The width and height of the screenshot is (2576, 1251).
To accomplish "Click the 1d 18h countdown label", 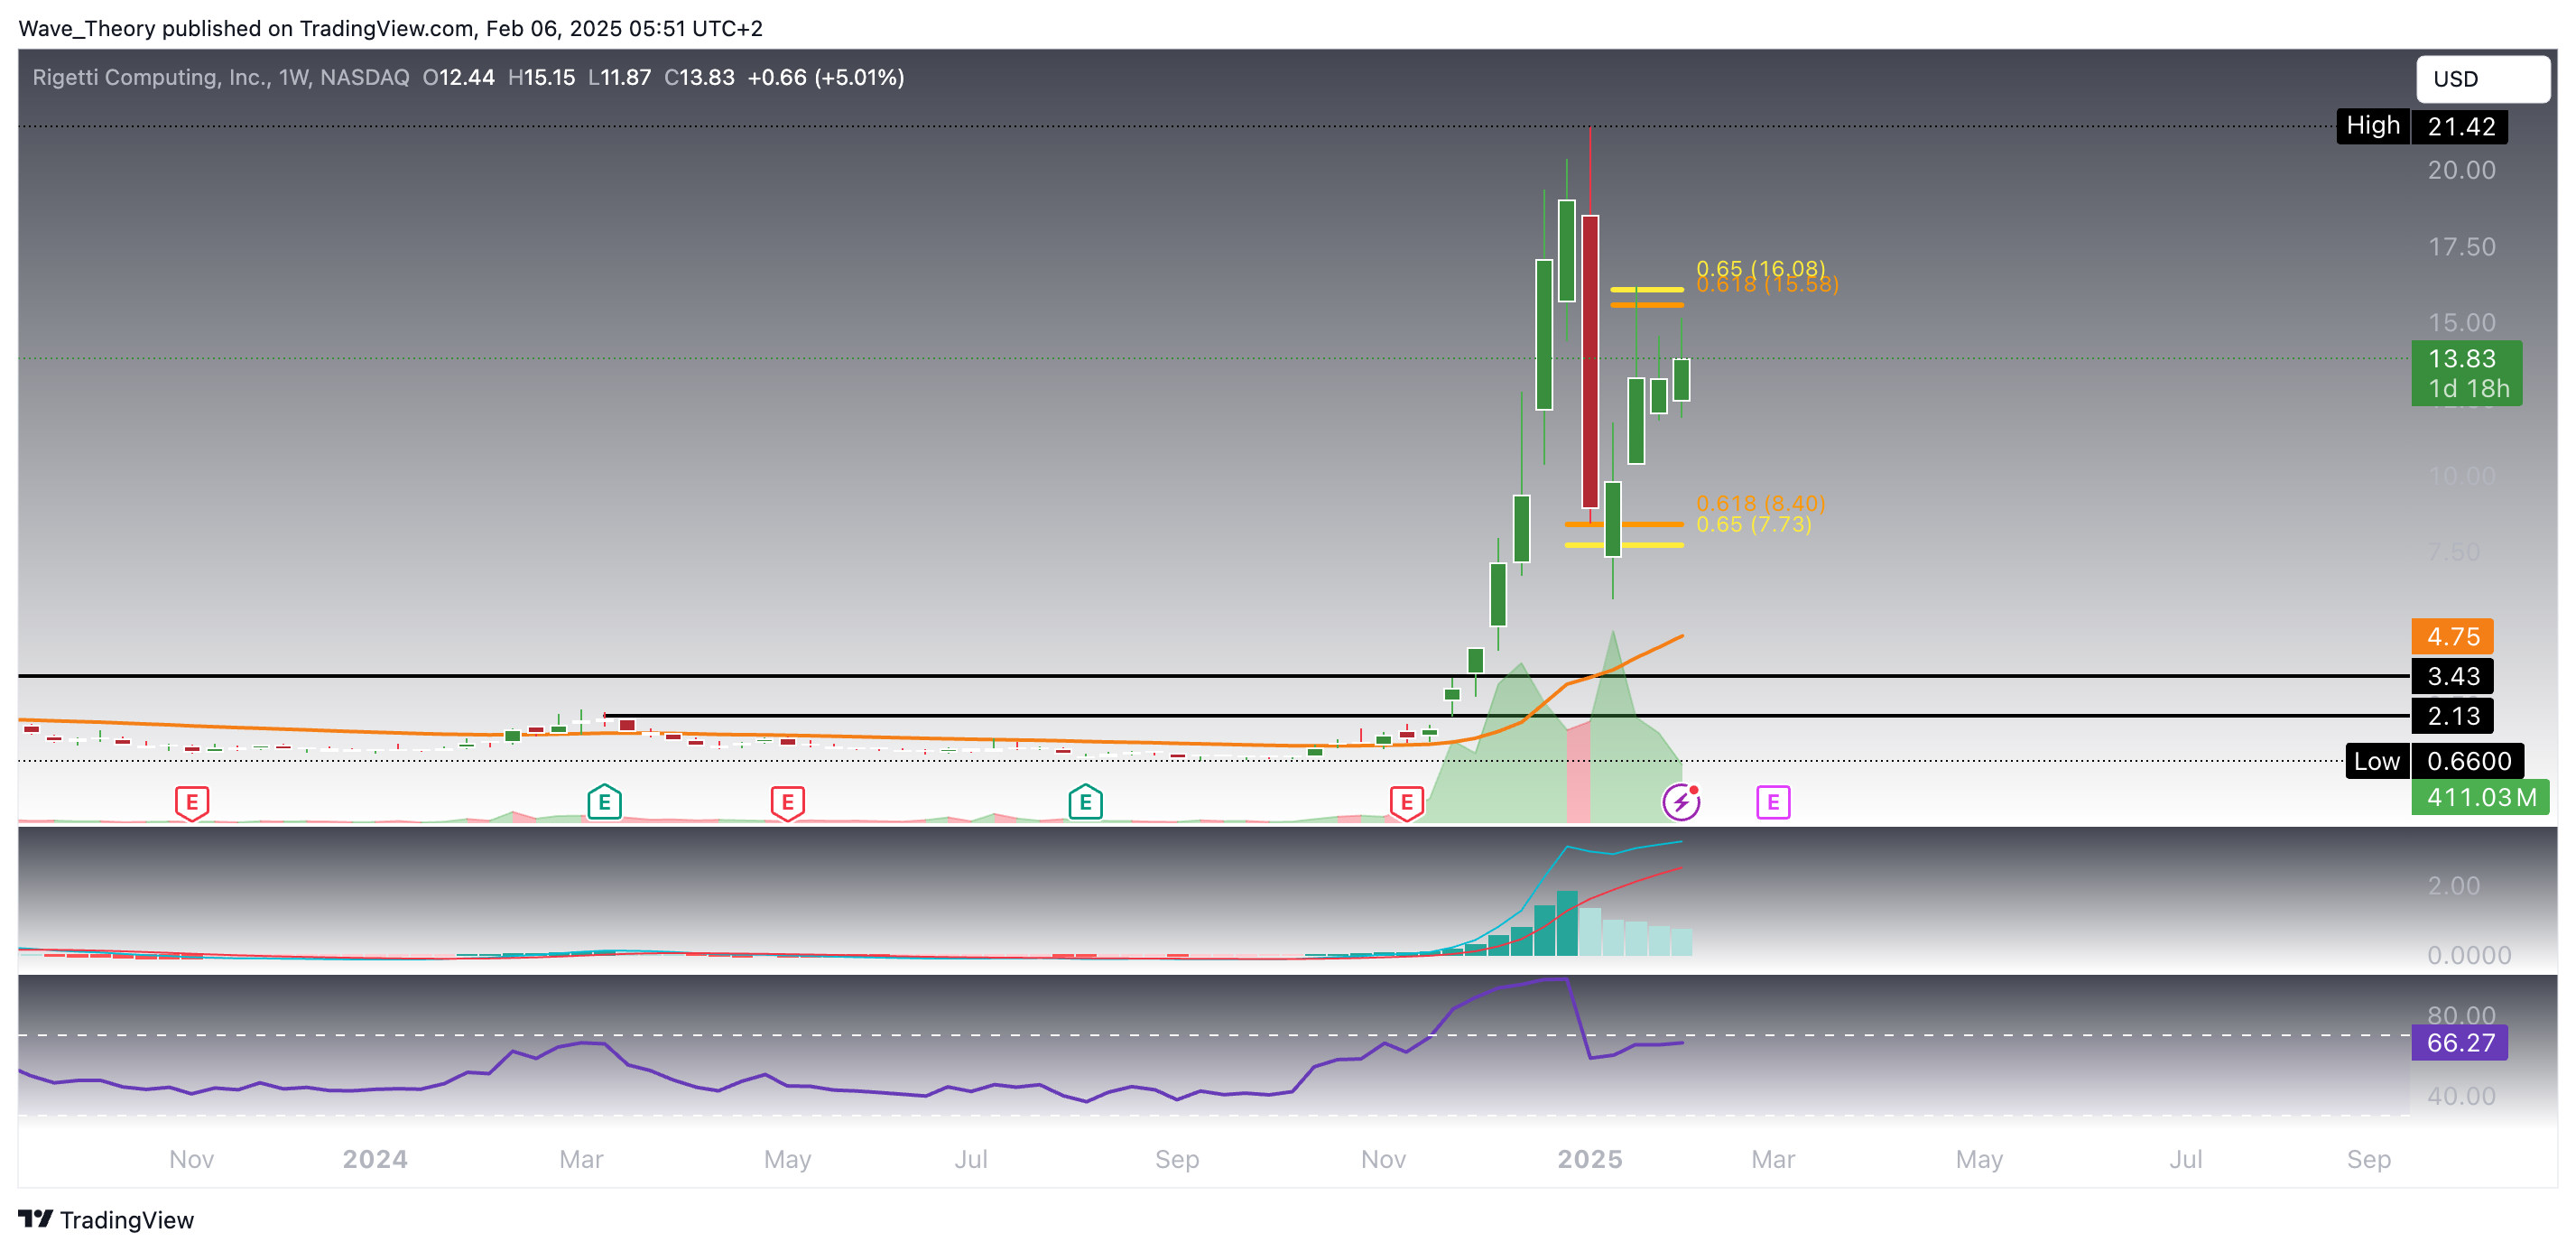I will click(2468, 389).
